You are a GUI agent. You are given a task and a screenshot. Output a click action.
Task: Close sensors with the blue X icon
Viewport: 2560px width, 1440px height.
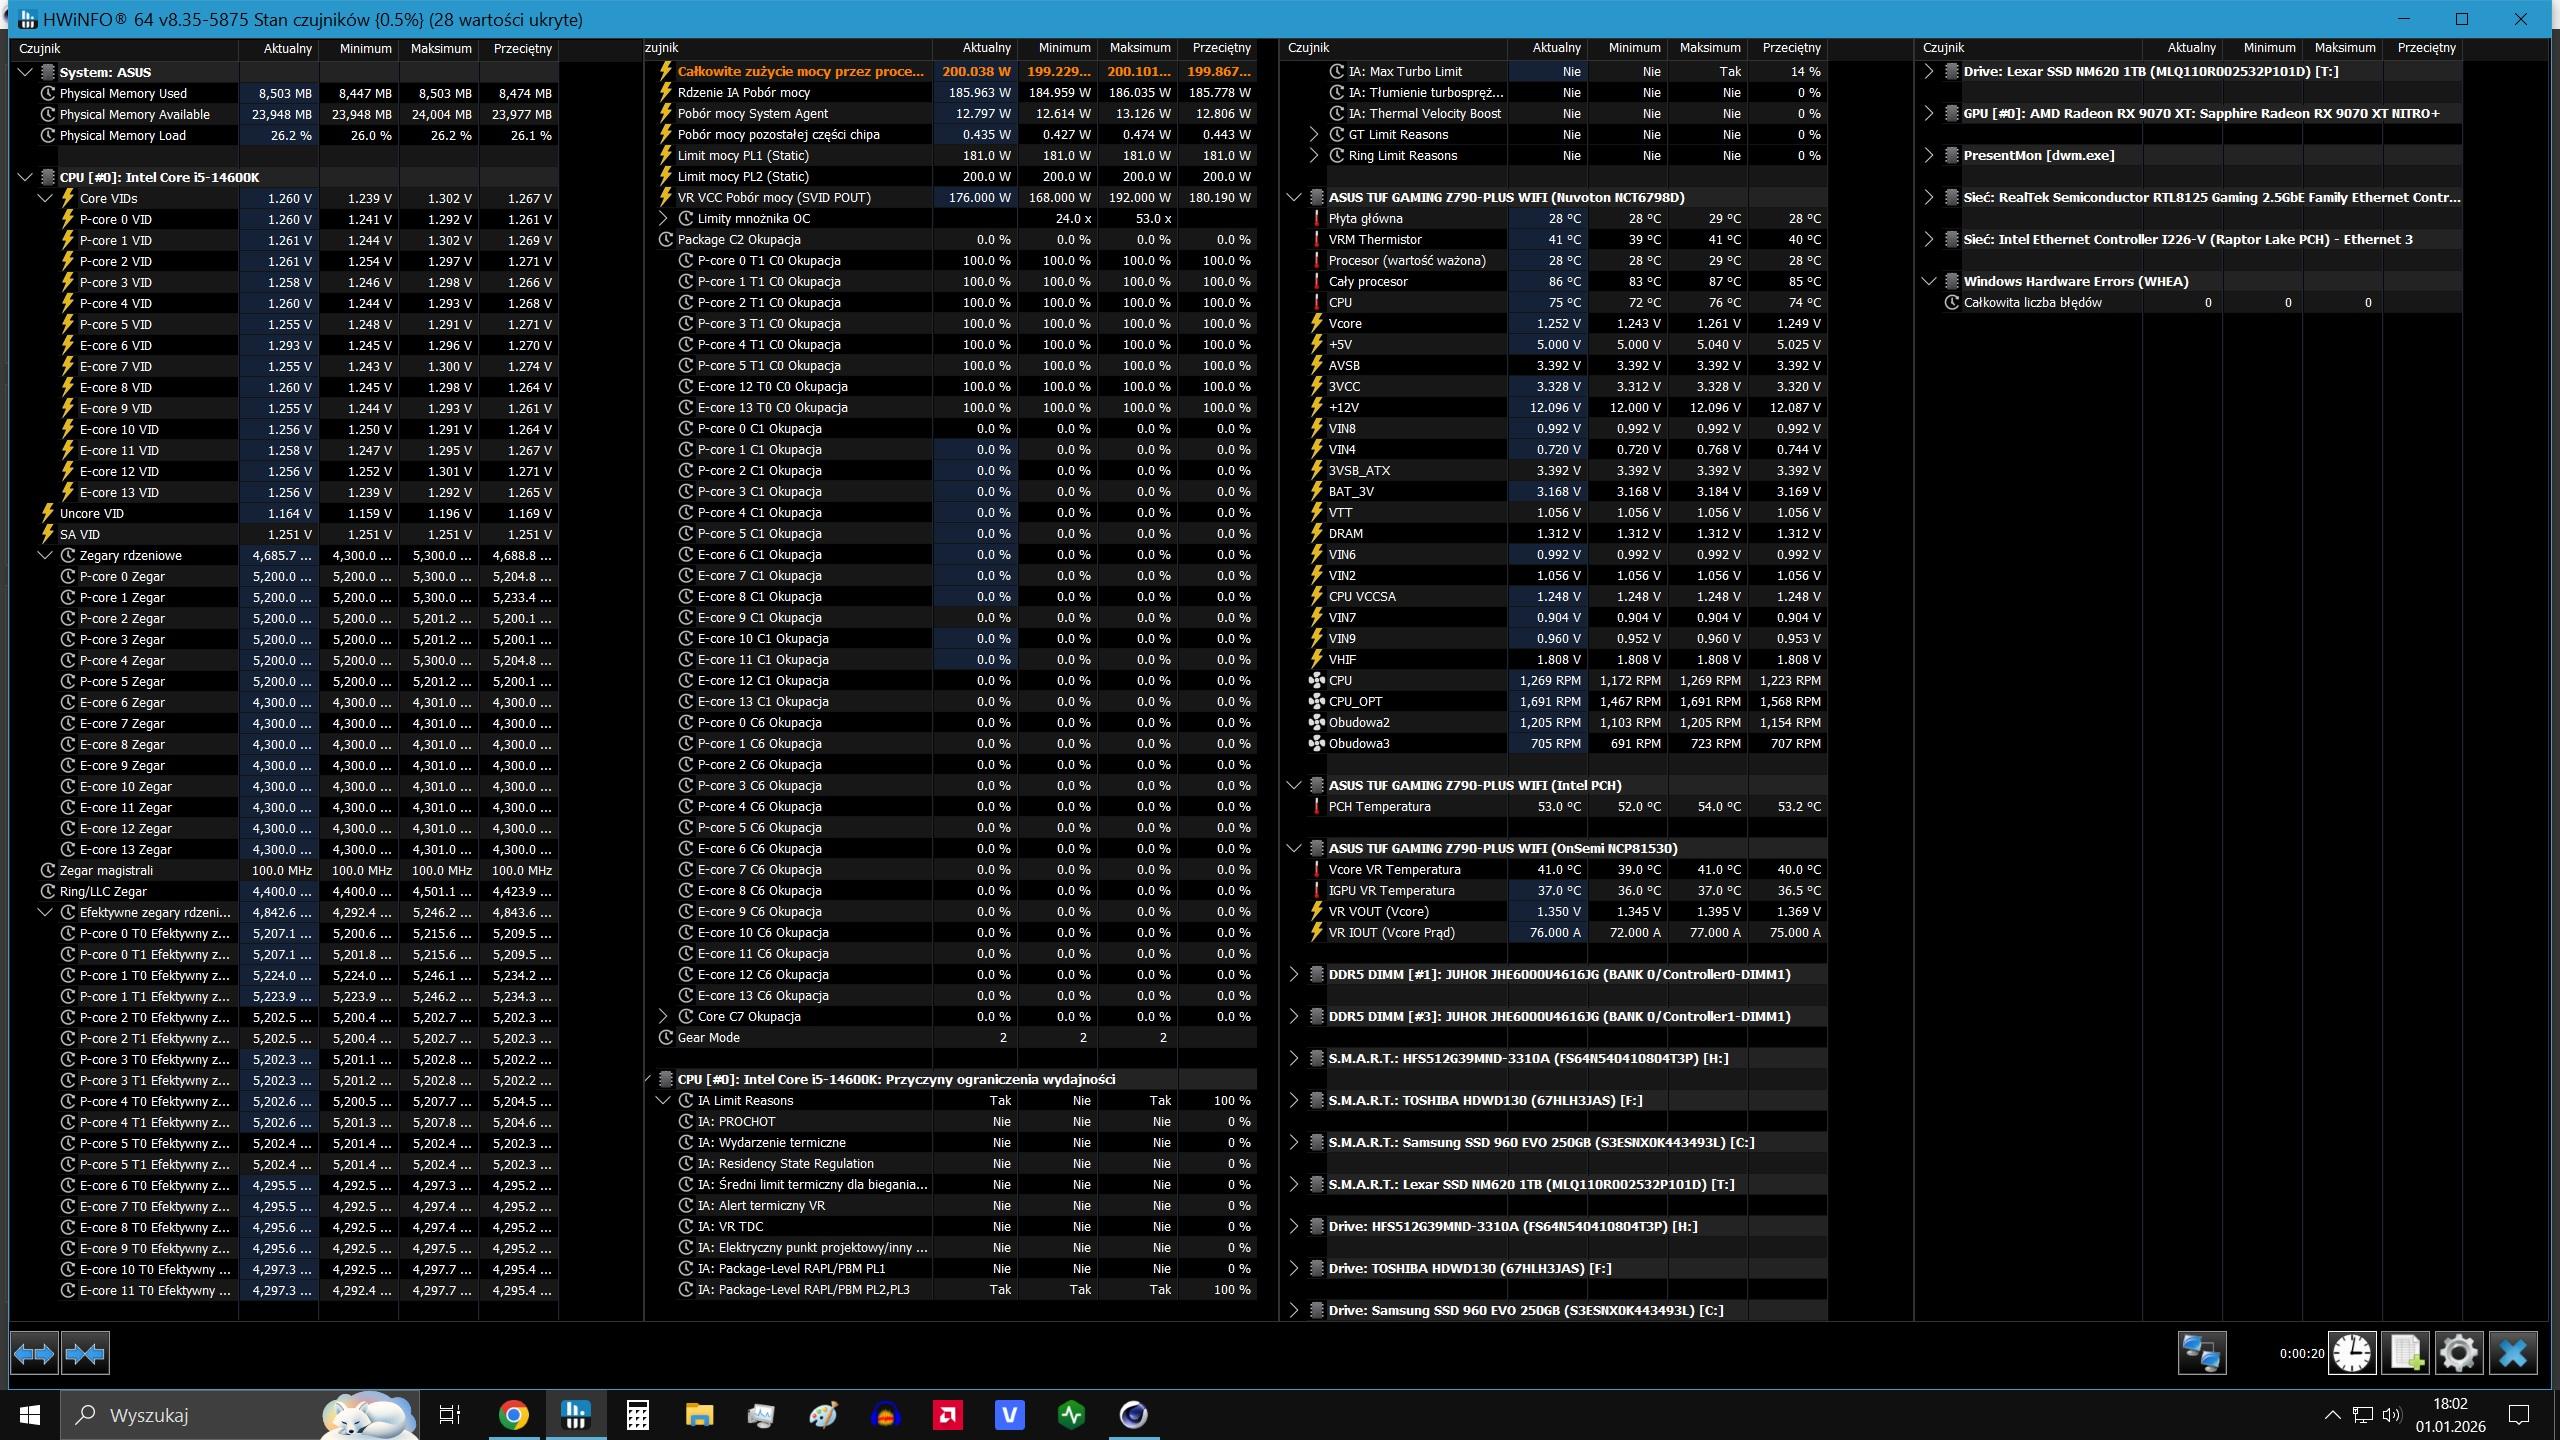[x=2512, y=1354]
